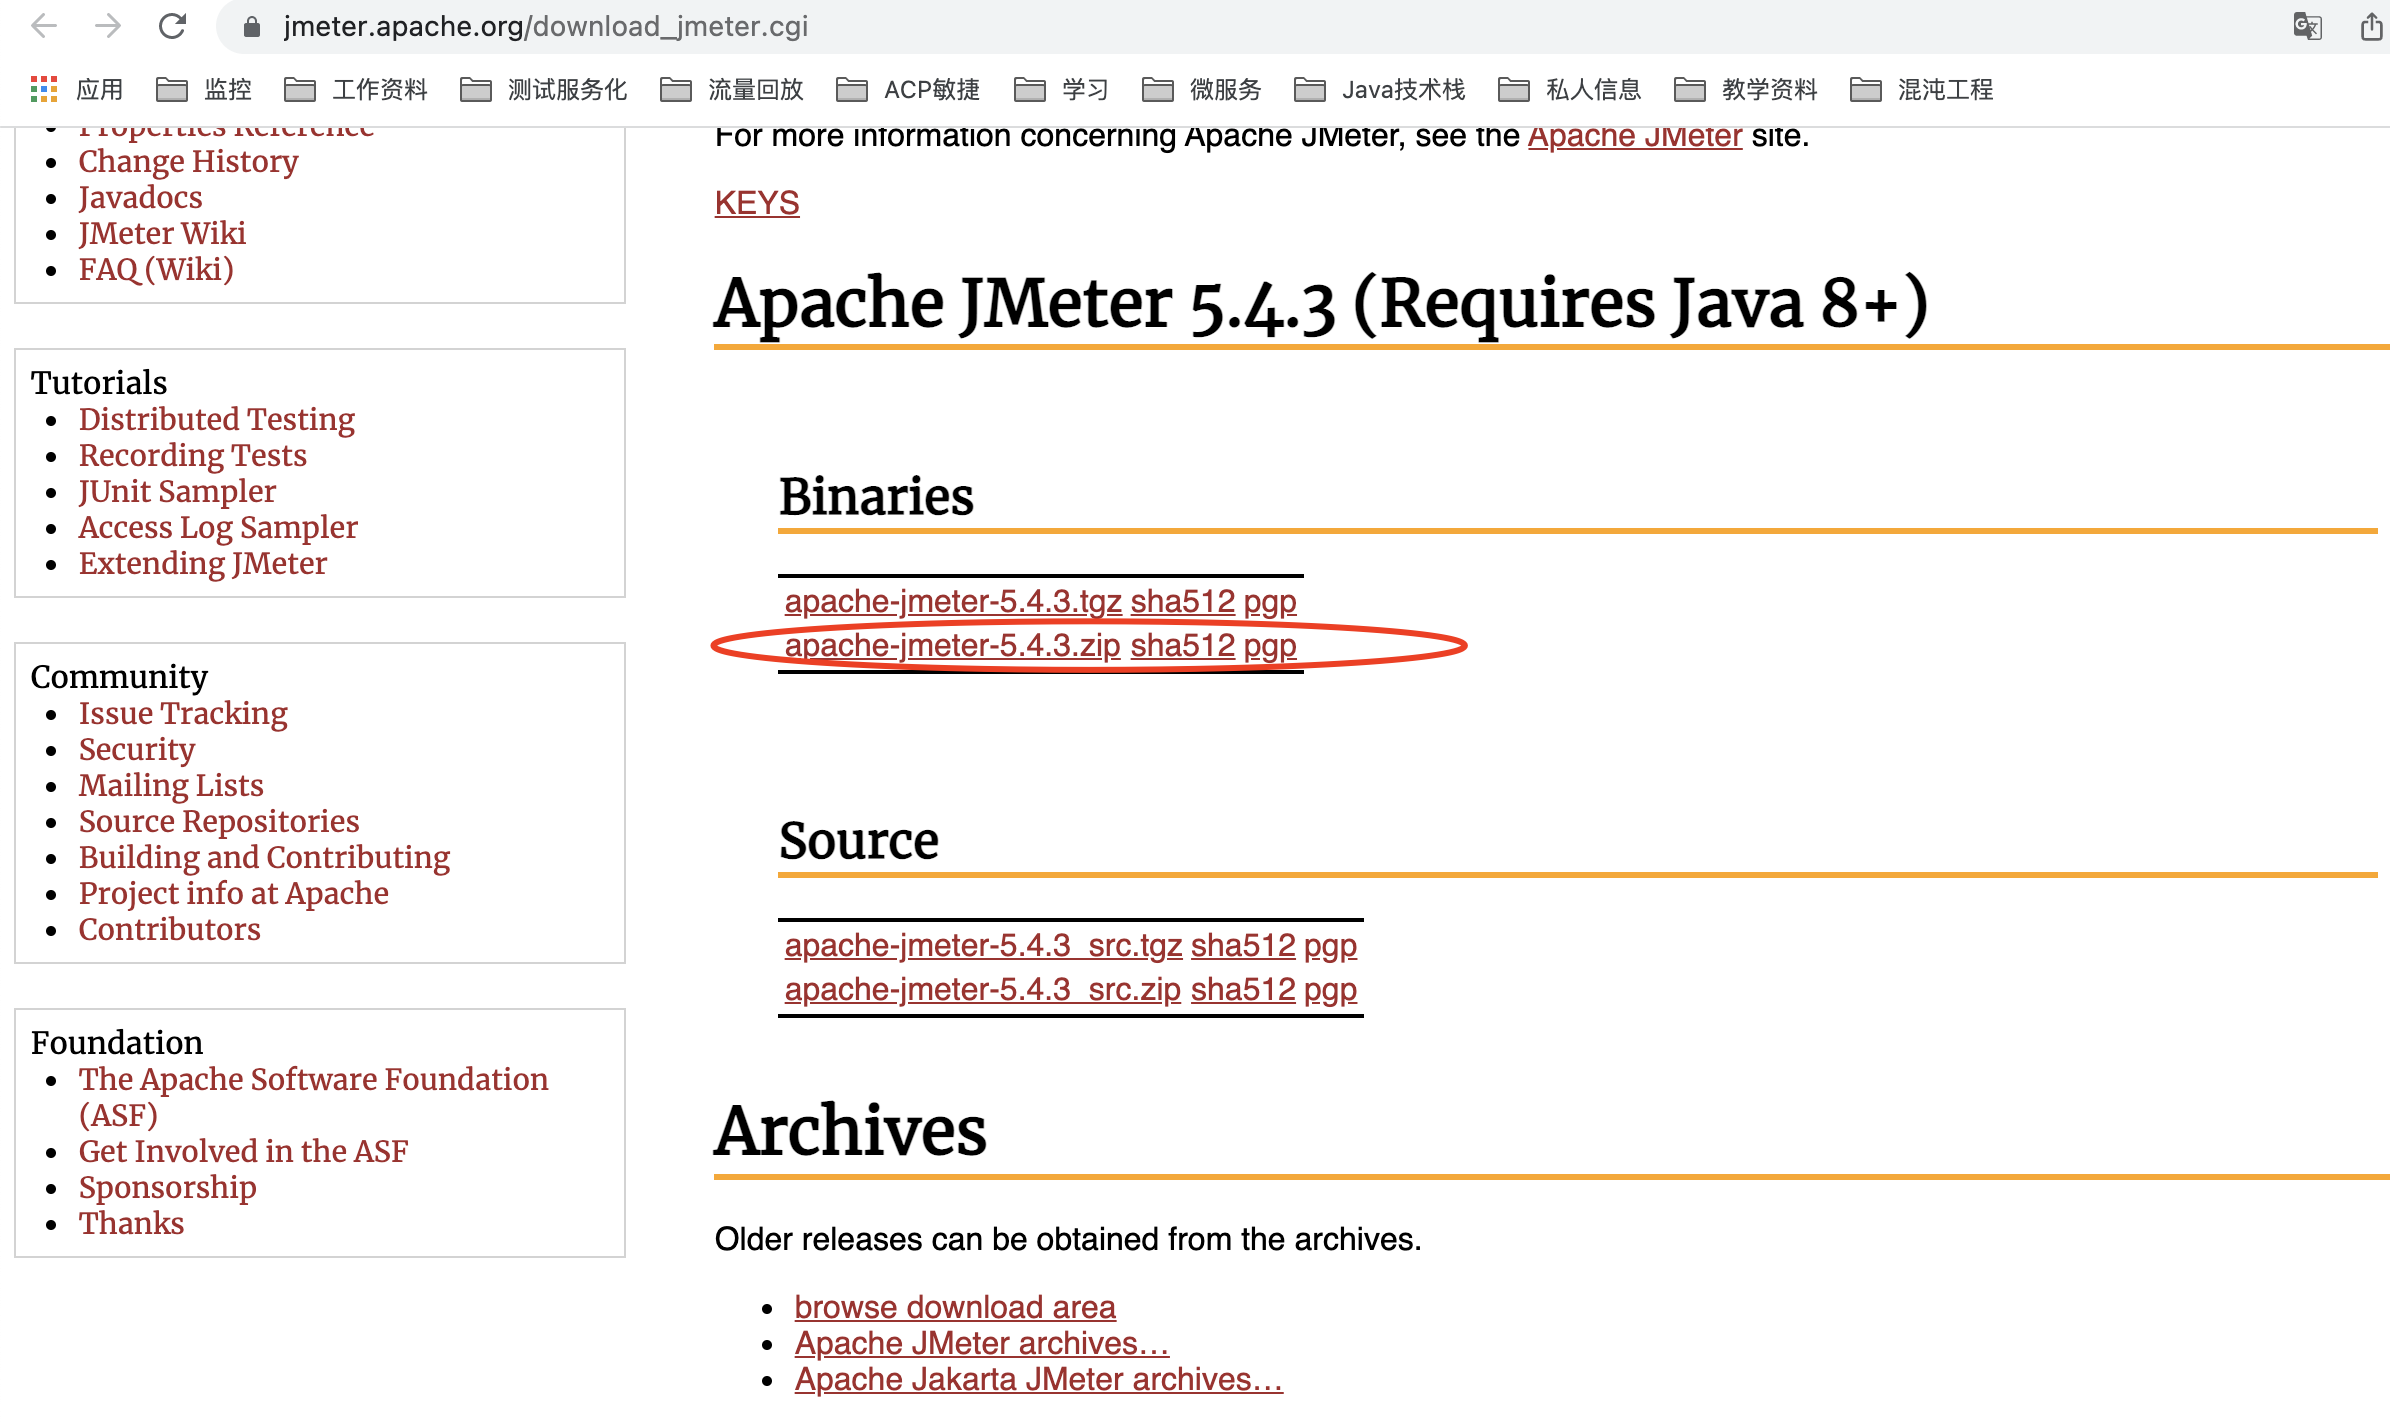
Task: Open the KEYS link
Action: tap(756, 202)
